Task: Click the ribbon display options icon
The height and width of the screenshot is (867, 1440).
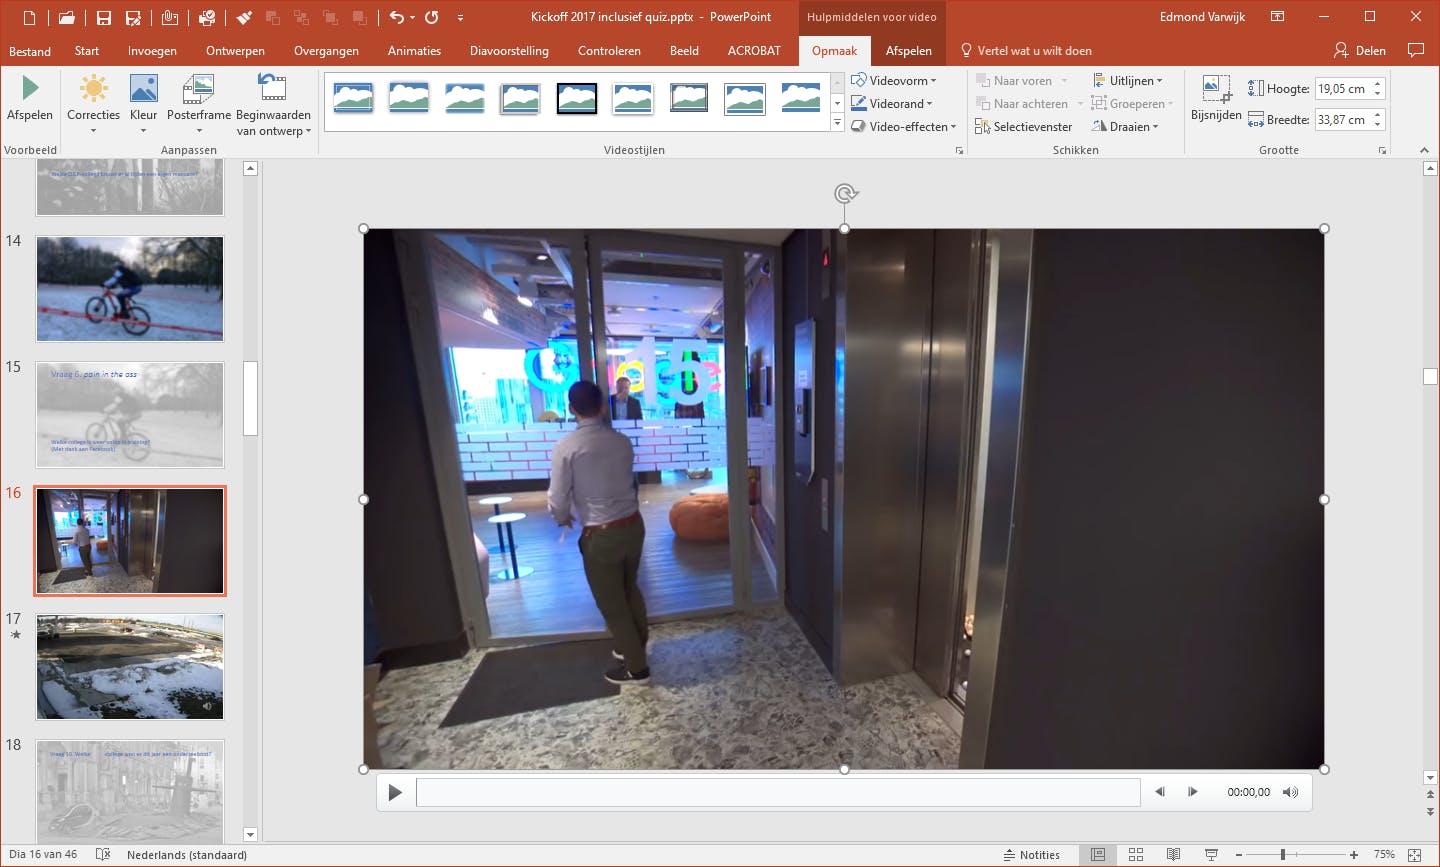Action: 1277,17
